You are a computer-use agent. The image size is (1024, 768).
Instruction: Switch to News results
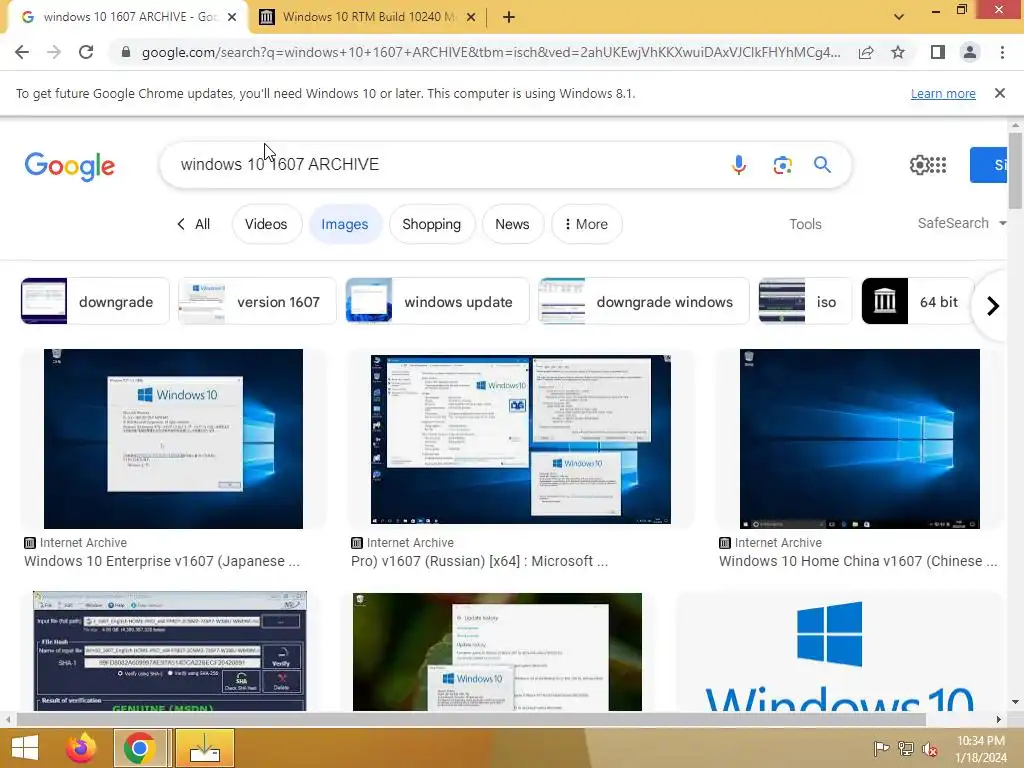pyautogui.click(x=512, y=224)
